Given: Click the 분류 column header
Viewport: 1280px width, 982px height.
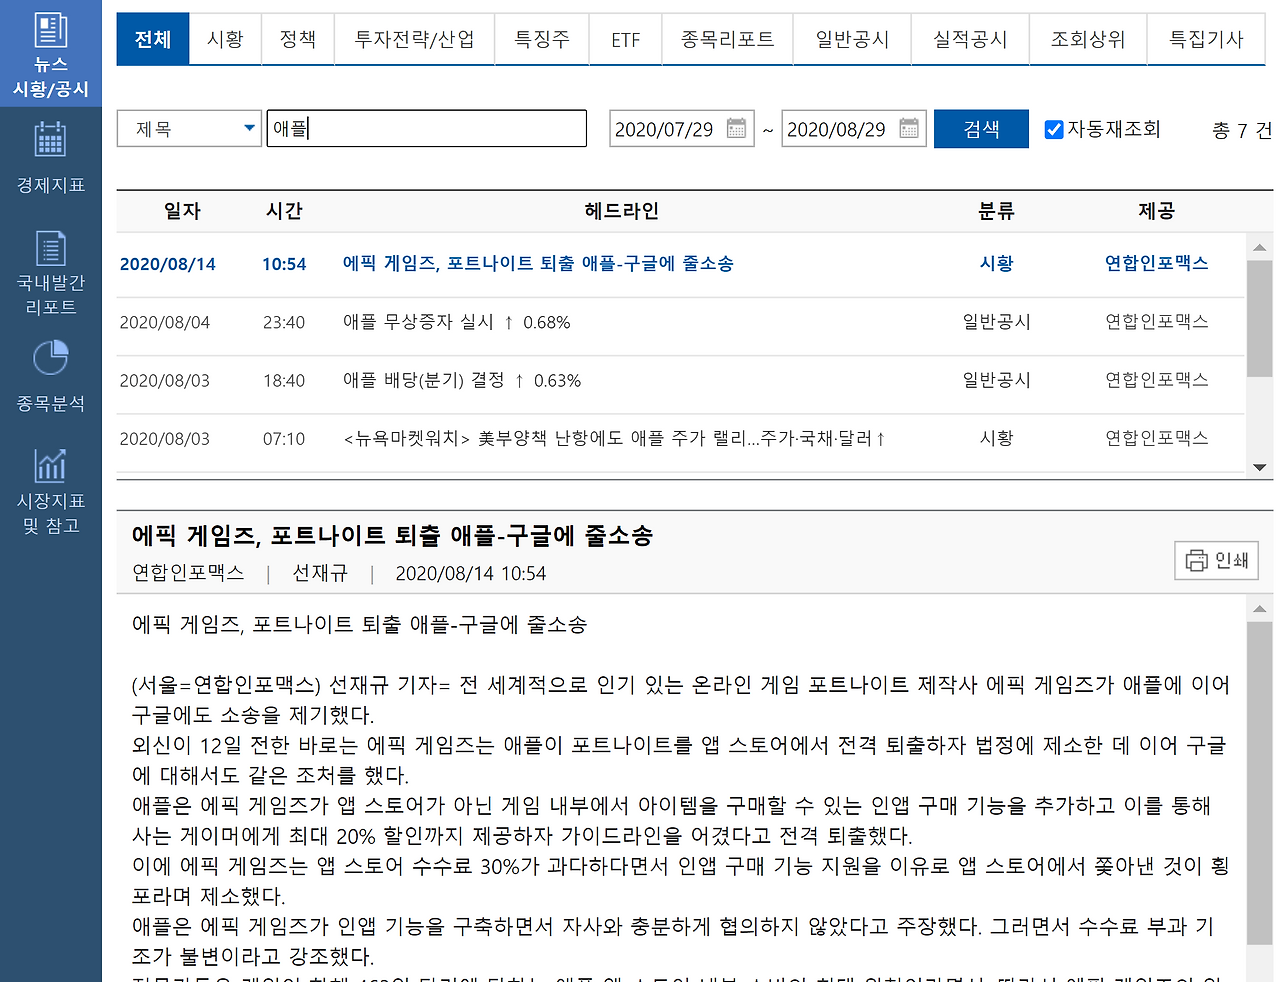Looking at the screenshot, I should point(996,211).
